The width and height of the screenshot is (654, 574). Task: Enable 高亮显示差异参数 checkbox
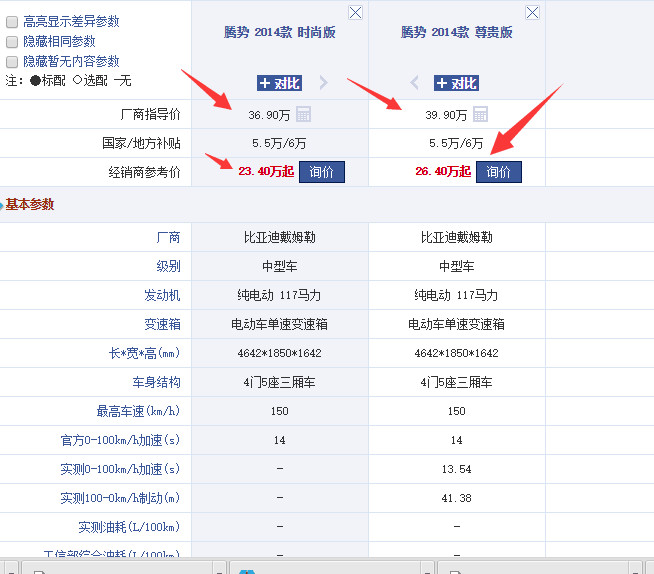click(12, 22)
